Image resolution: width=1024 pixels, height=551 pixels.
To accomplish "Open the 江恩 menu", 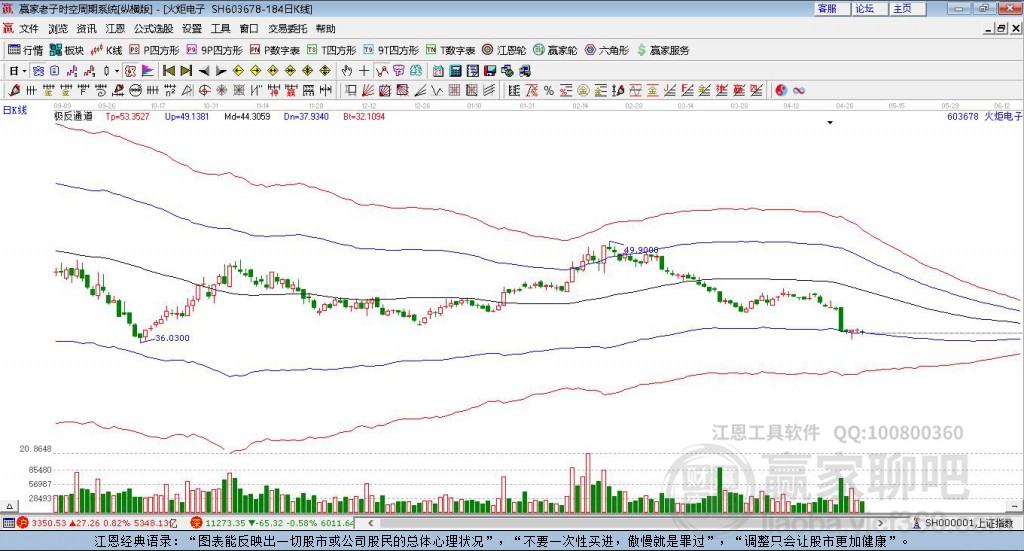I will point(115,29).
